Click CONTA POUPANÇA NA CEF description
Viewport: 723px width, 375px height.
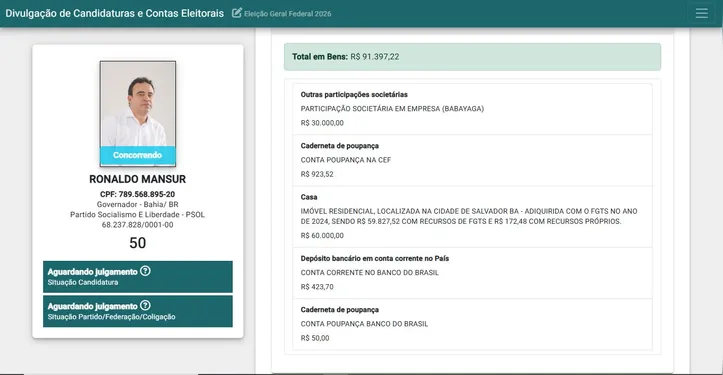[x=346, y=160]
